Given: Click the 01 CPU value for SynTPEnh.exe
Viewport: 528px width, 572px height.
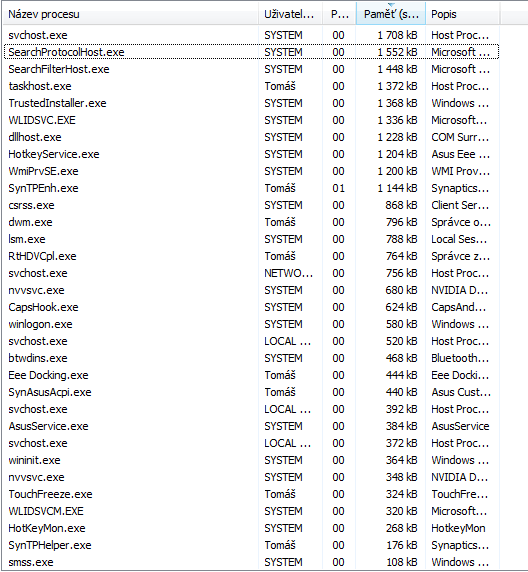Looking at the screenshot, I should tap(338, 188).
